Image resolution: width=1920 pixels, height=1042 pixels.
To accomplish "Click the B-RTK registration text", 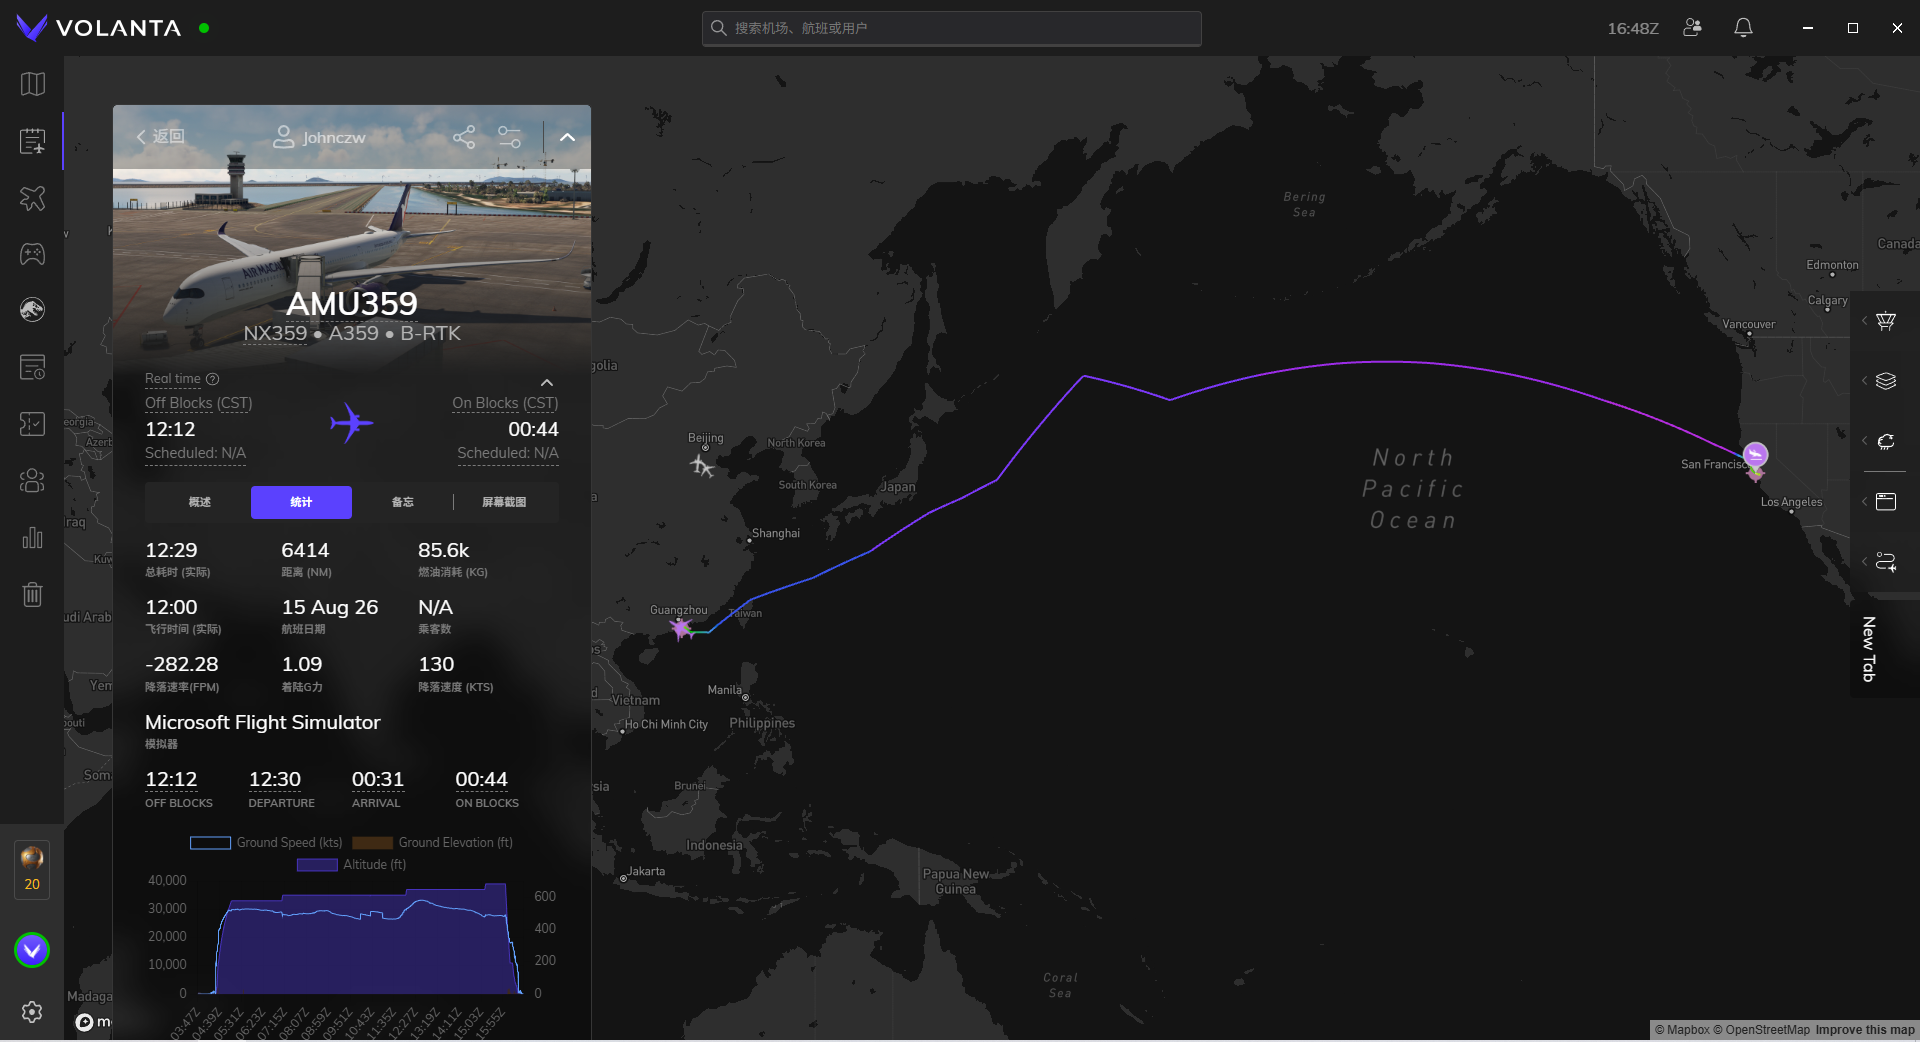I will 430,333.
